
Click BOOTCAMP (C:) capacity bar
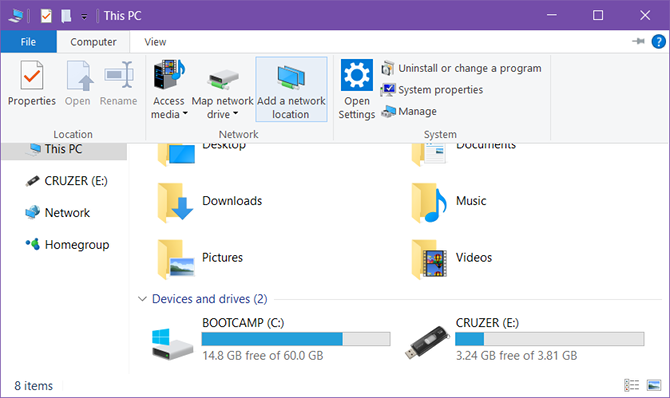(296, 339)
